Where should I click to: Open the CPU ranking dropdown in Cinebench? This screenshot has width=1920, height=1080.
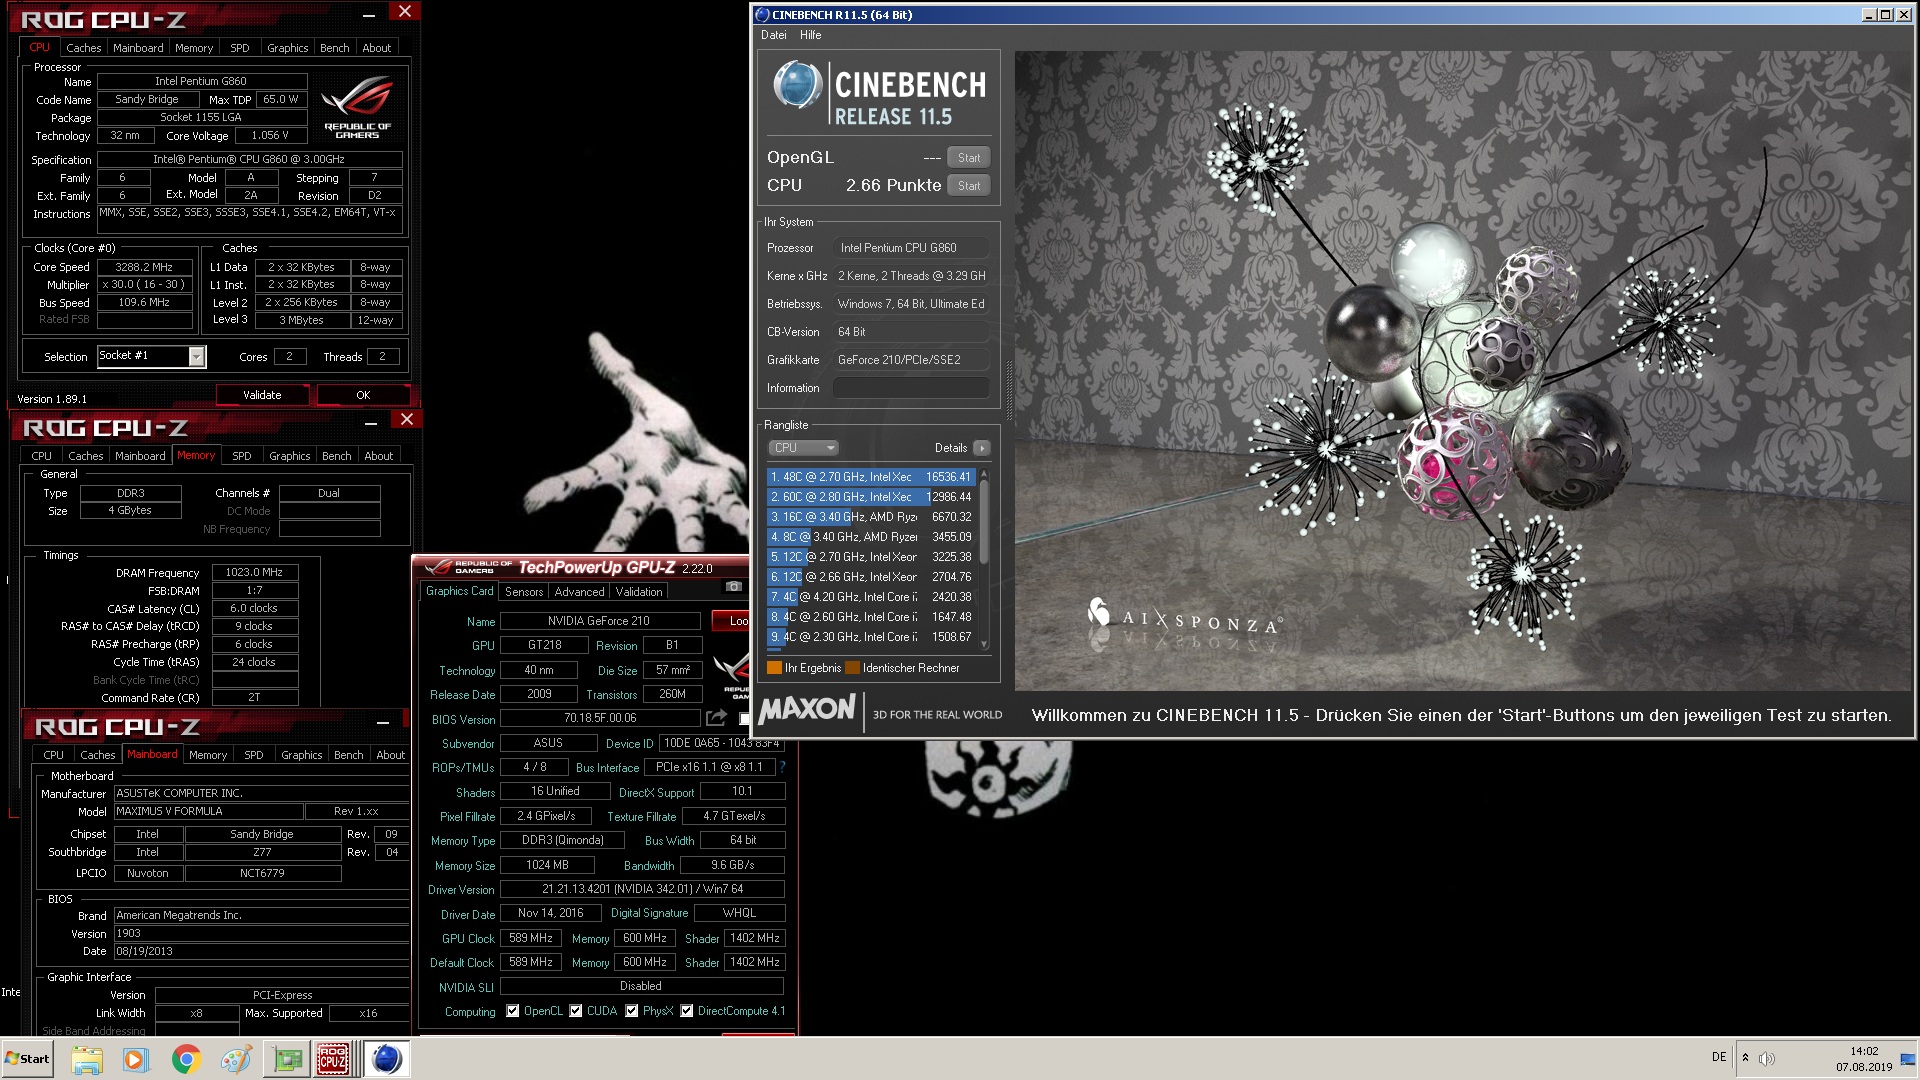coord(802,448)
